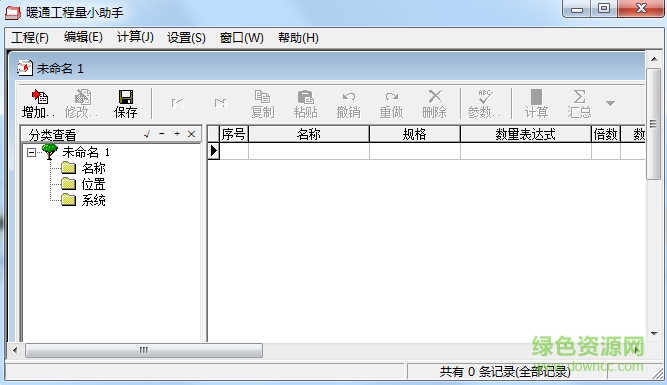Screen dimensions: 667x385
Task: Click the 汇总 (Summary) sigma icon
Action: (x=579, y=103)
